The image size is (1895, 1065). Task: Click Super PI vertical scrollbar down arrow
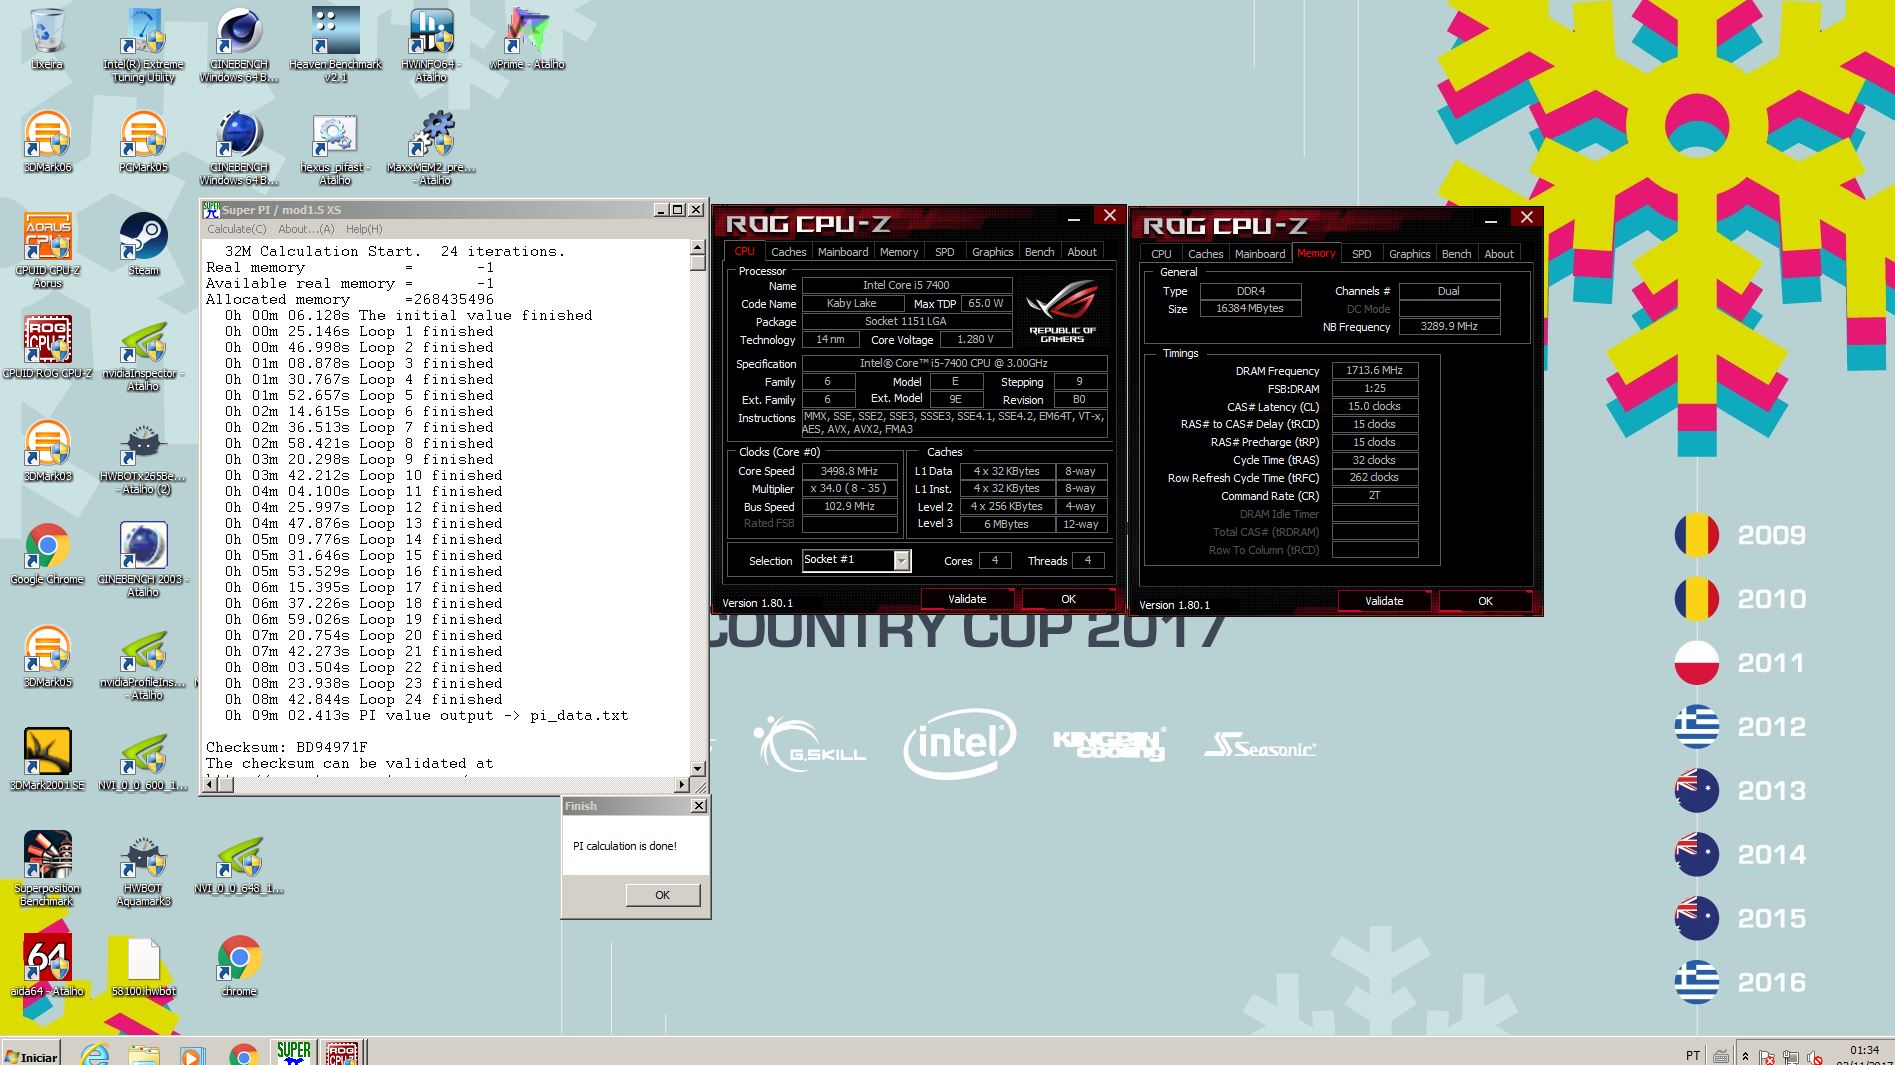(698, 769)
